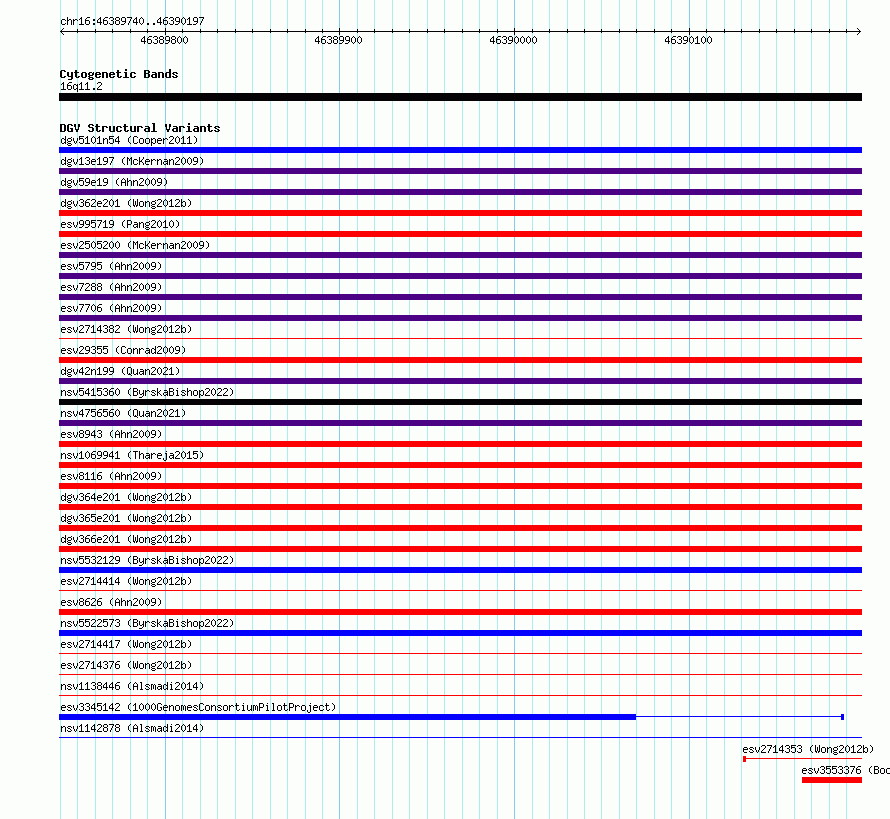Click the esv2714382 (Wong2012b) label

tap(126, 329)
